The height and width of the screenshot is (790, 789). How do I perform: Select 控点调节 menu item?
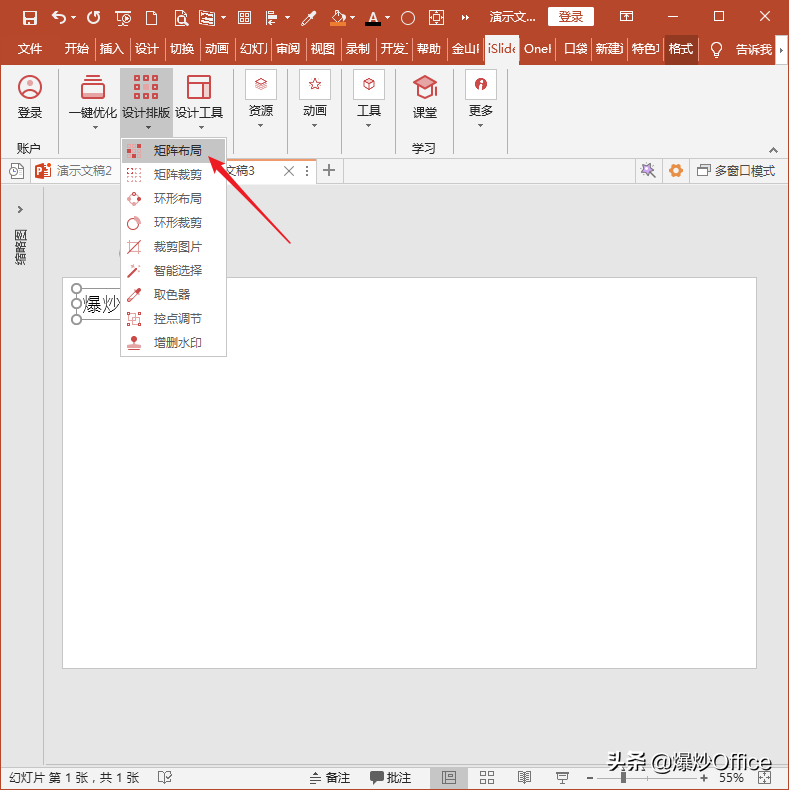173,318
